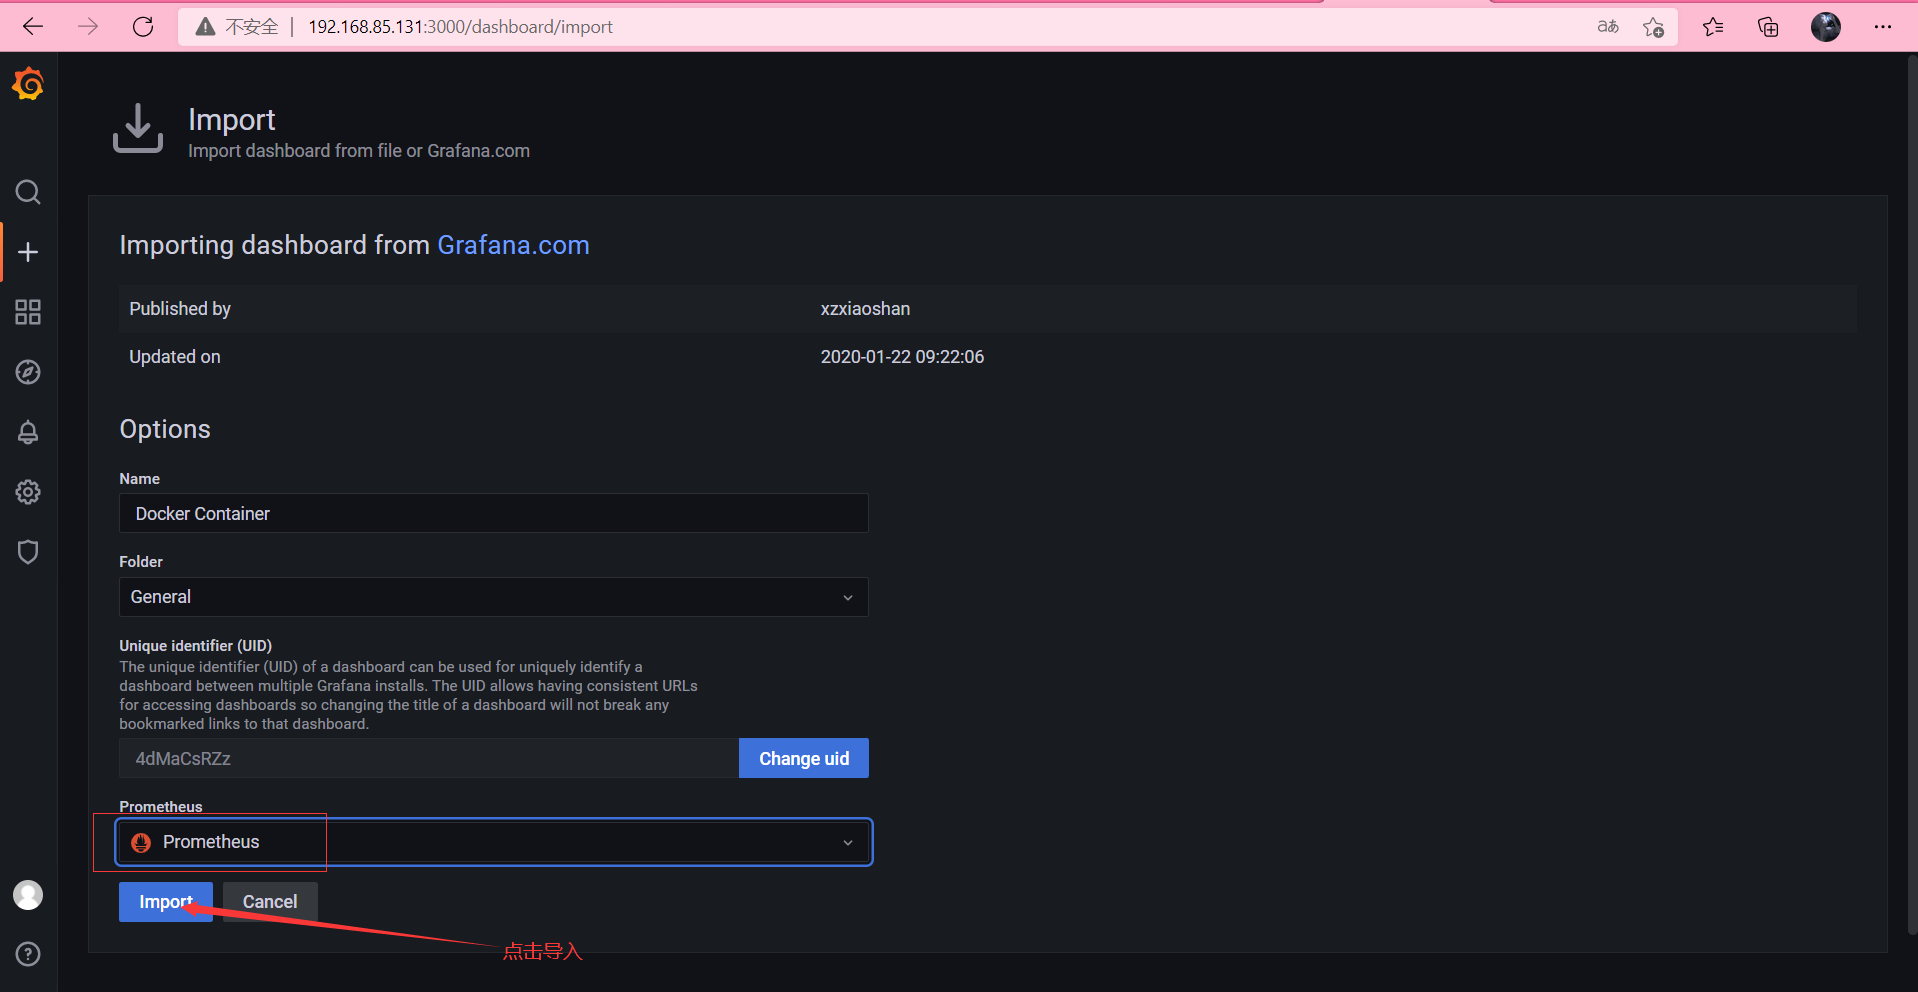This screenshot has height=992, width=1918.
Task: Reload the page with refresh icon
Action: (x=143, y=27)
